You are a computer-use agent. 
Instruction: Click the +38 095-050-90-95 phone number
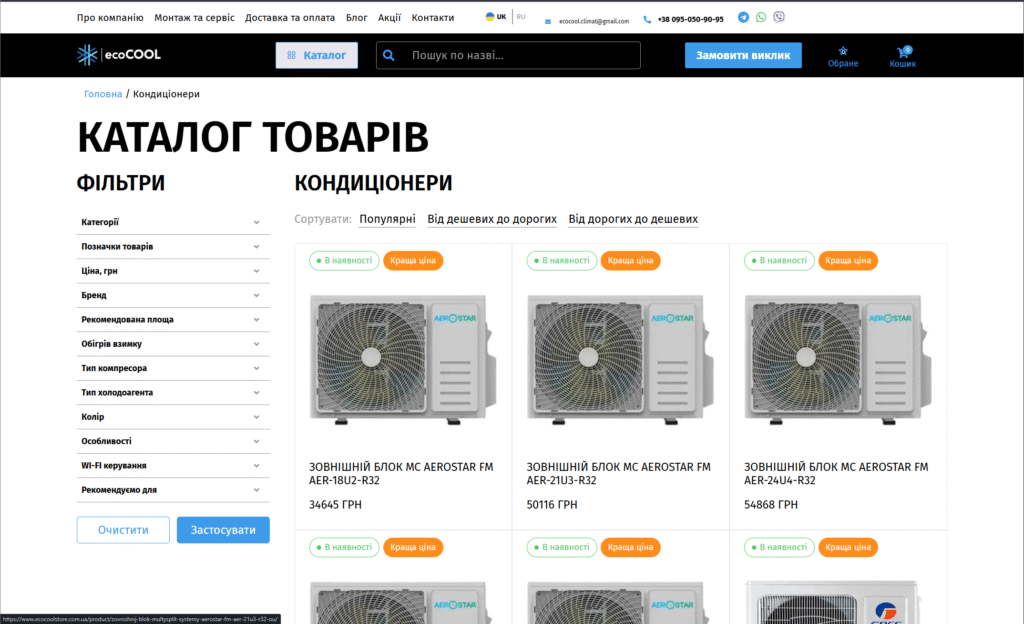[690, 20]
